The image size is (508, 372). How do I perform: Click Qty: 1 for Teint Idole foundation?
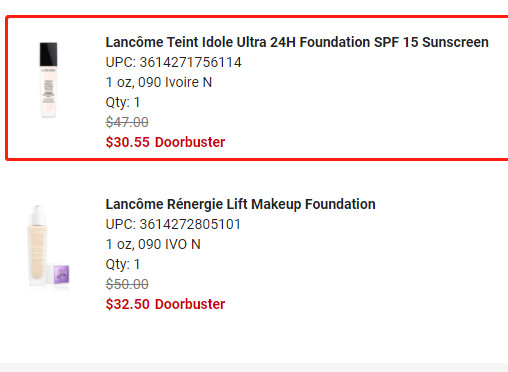coord(123,102)
